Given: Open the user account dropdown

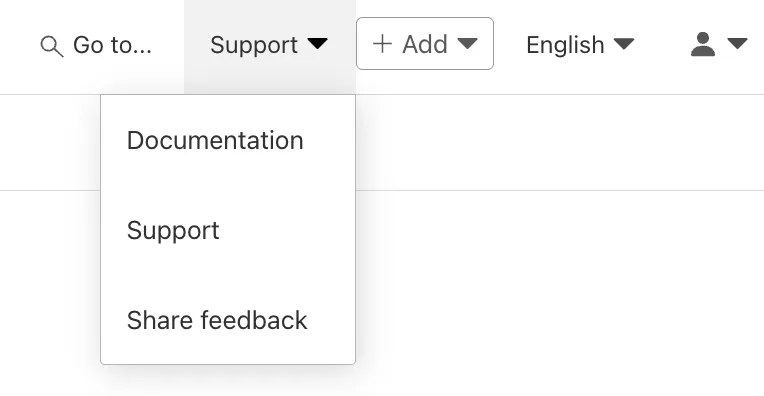Looking at the screenshot, I should 719,44.
